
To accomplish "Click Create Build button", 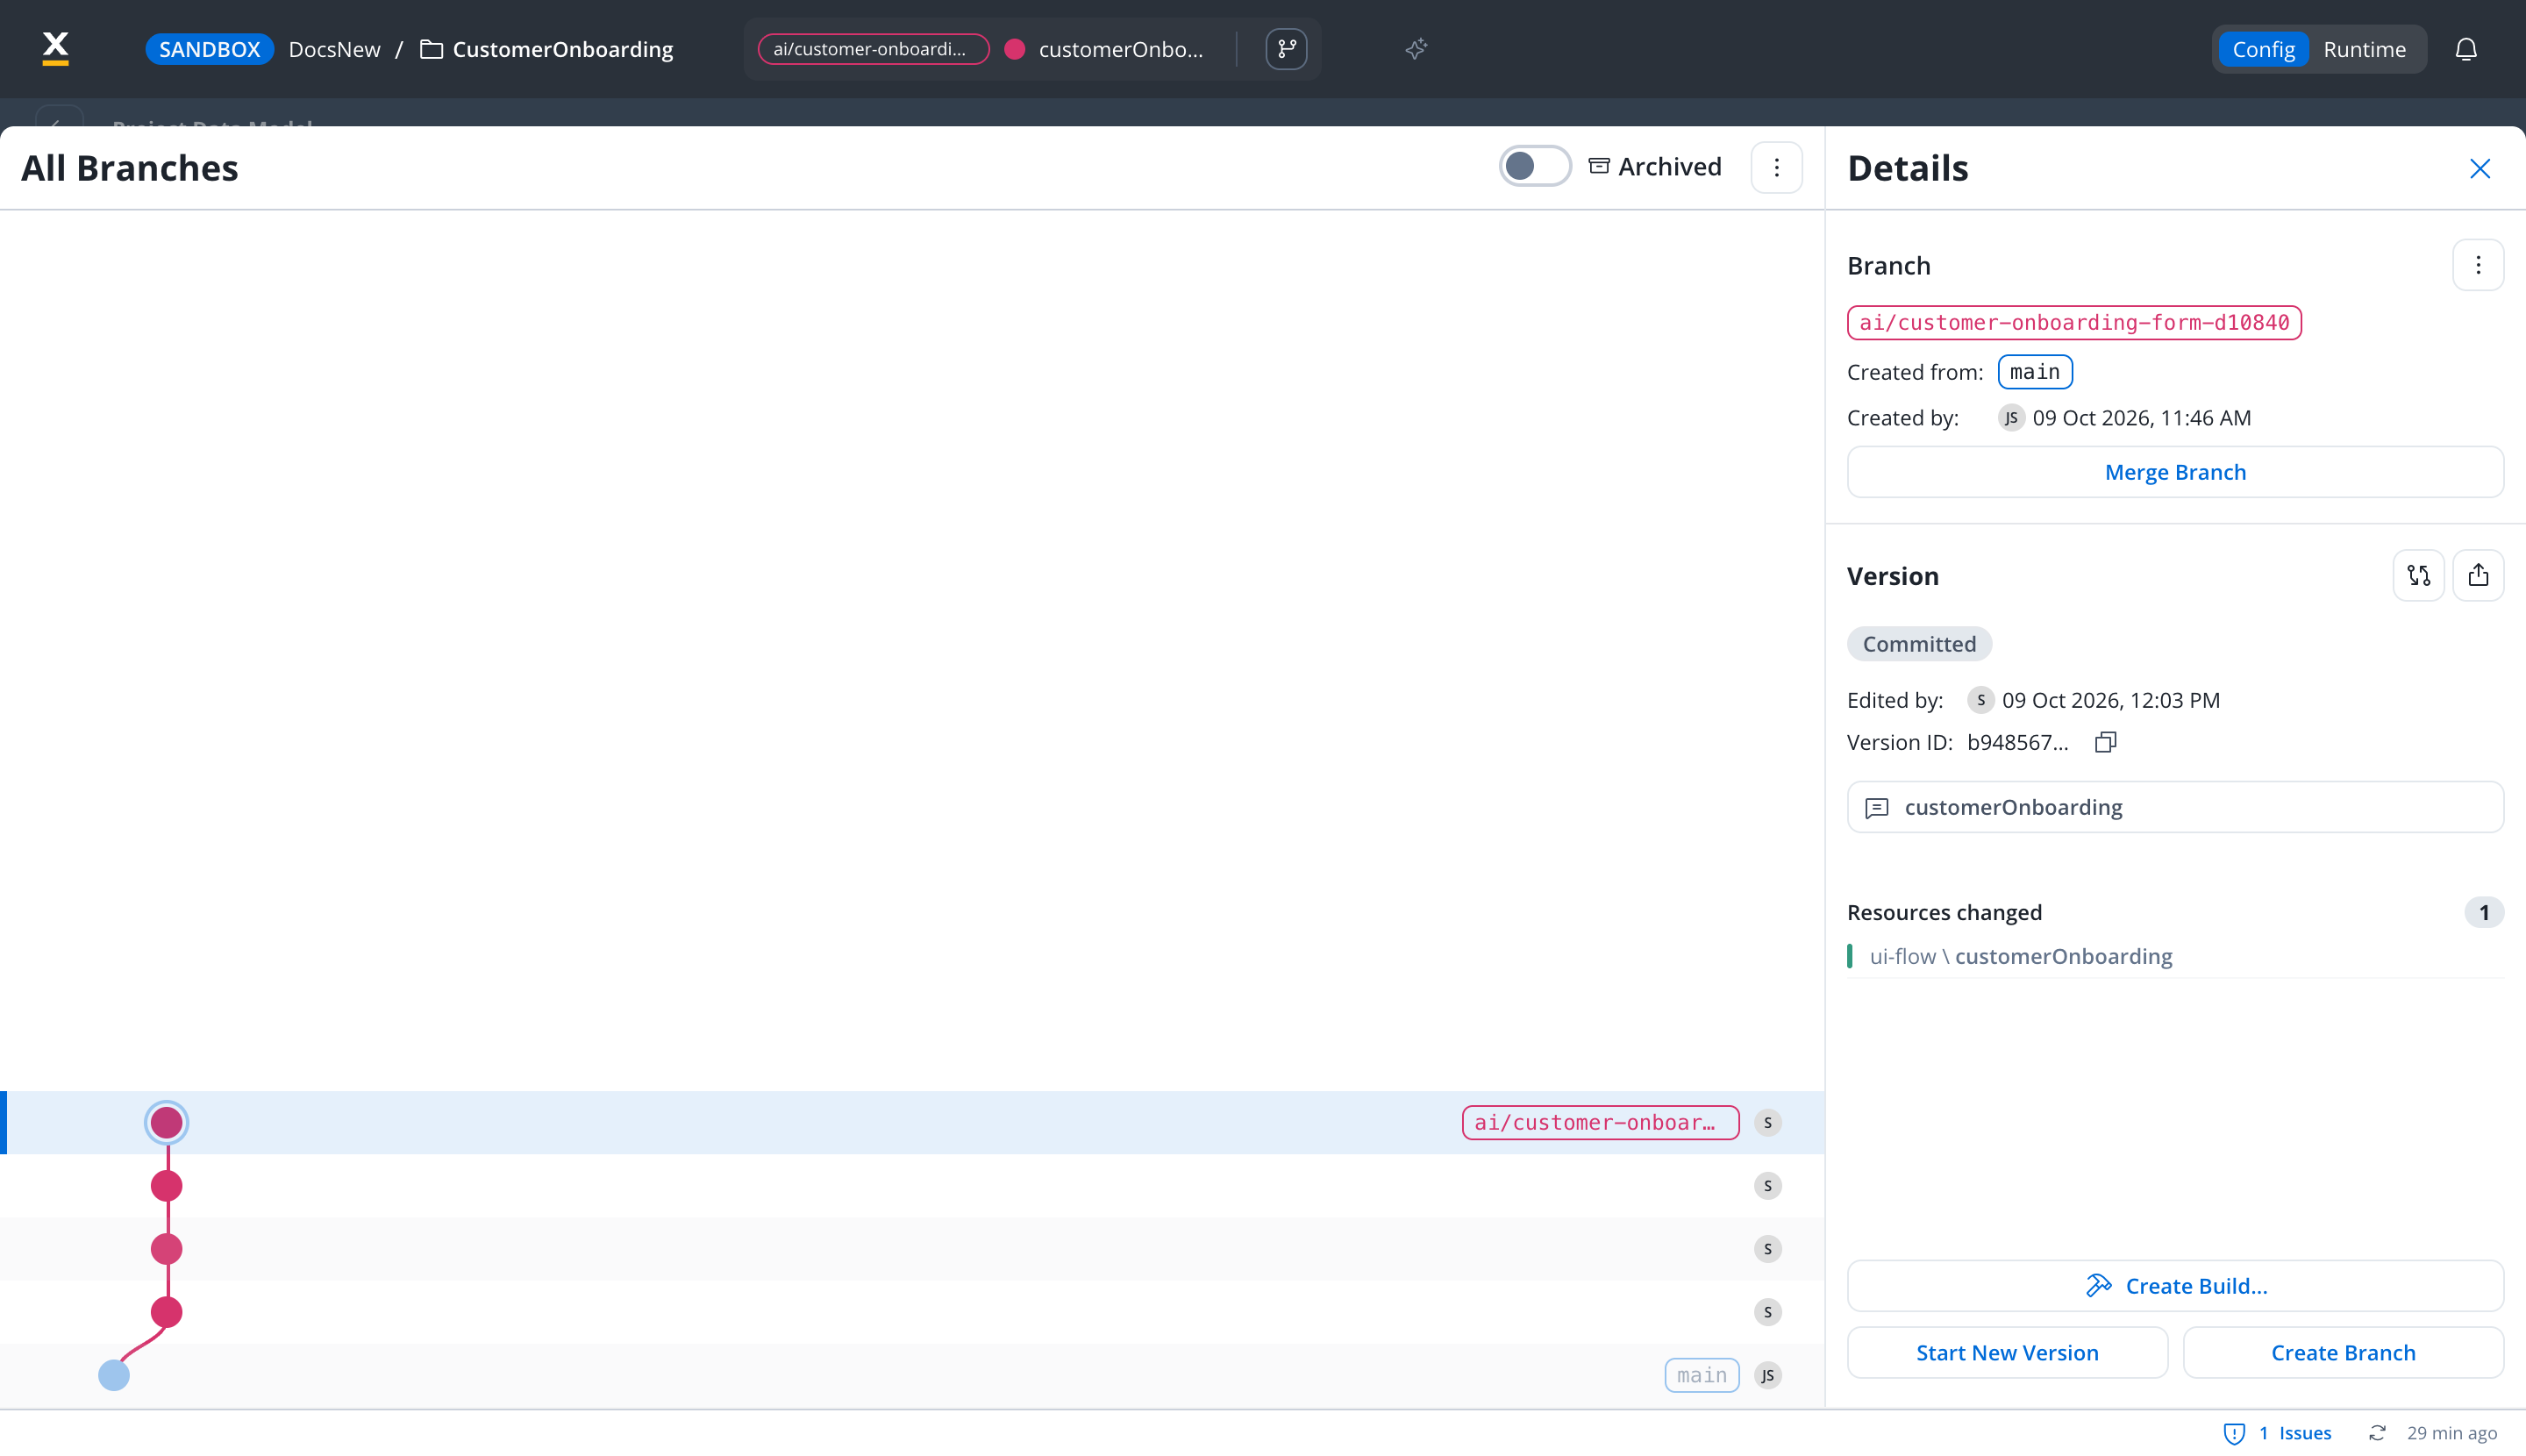I will coord(2175,1286).
